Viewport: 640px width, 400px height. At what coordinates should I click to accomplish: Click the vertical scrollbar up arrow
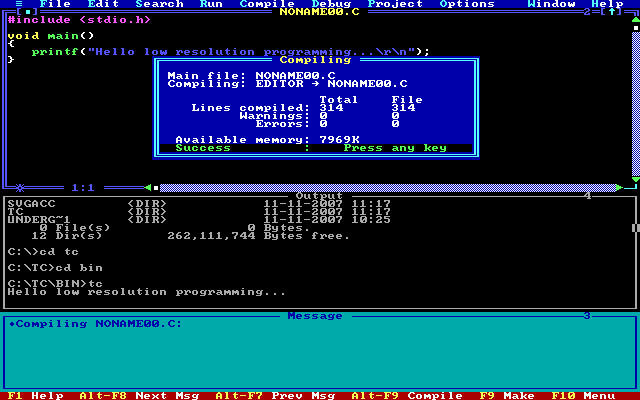636,21
